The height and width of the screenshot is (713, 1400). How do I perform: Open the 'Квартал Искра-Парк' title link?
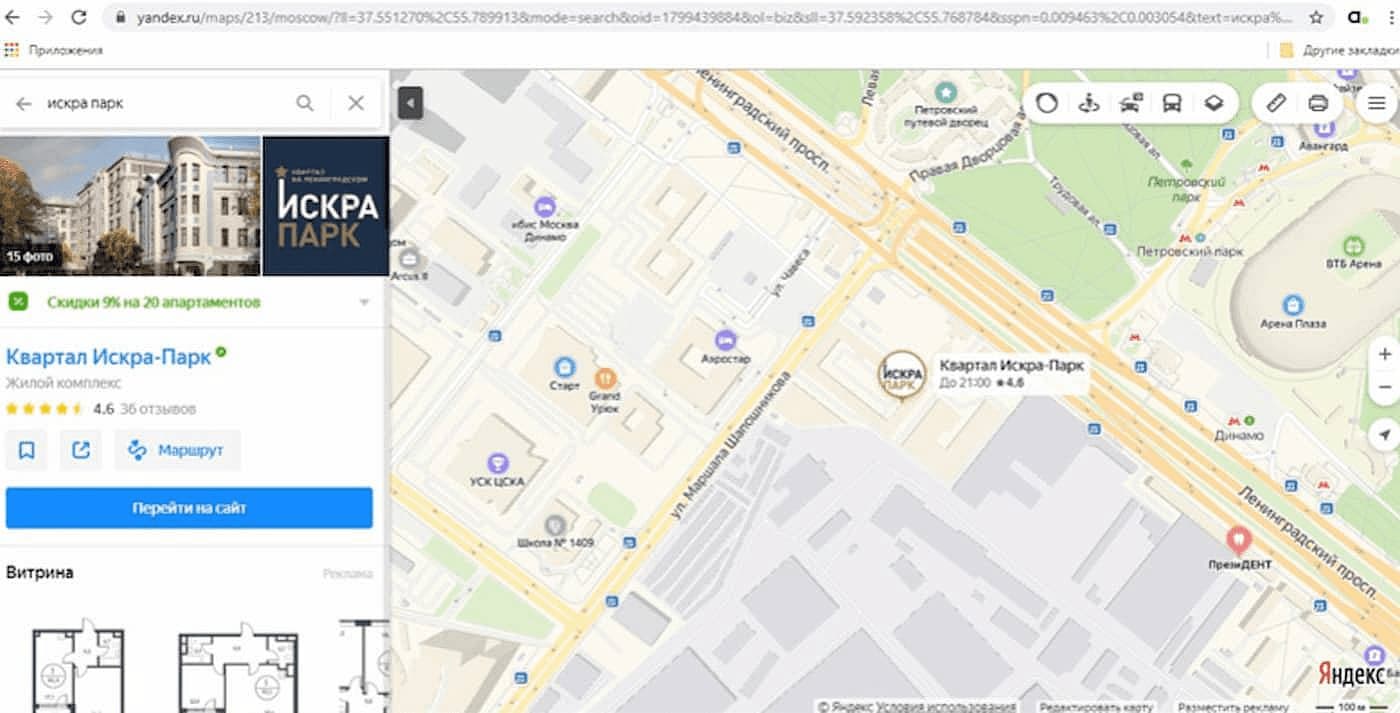pyautogui.click(x=108, y=356)
